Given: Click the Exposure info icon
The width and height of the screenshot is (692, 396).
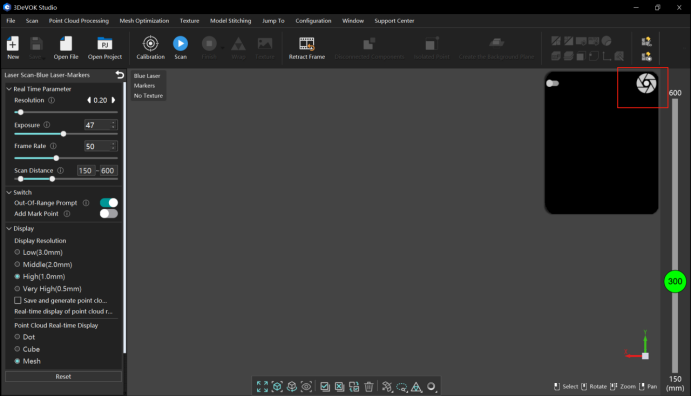Looking at the screenshot, I should 47,125.
